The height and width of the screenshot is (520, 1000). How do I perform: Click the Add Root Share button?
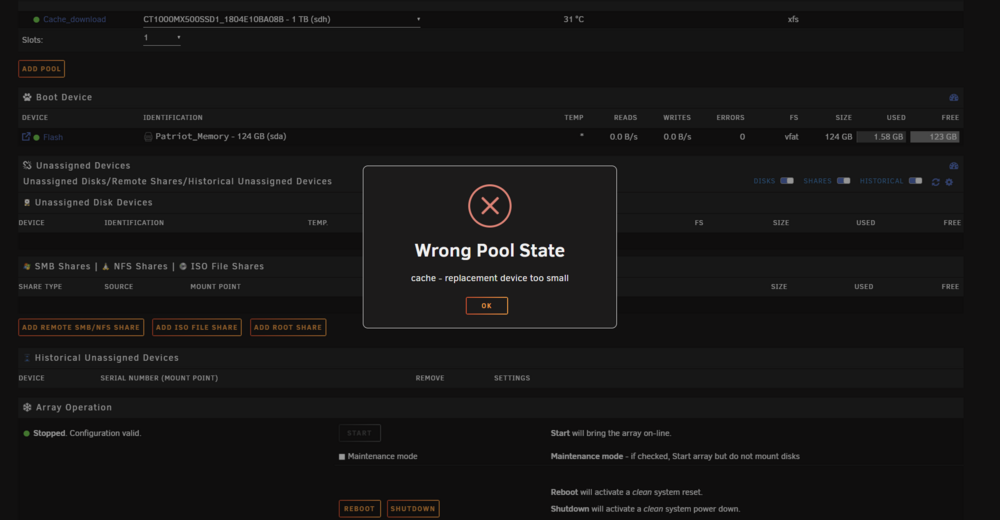(x=288, y=327)
